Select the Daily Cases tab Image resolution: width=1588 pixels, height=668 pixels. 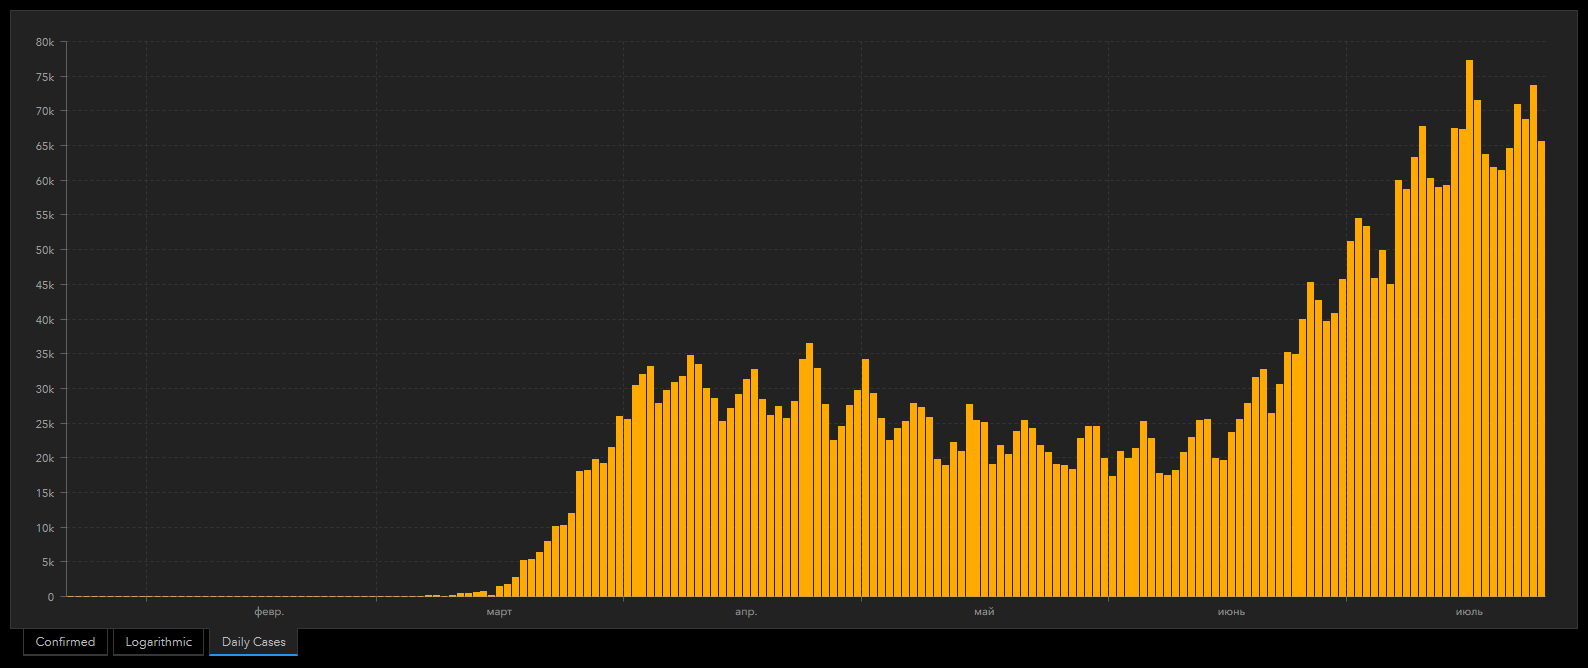coord(253,642)
